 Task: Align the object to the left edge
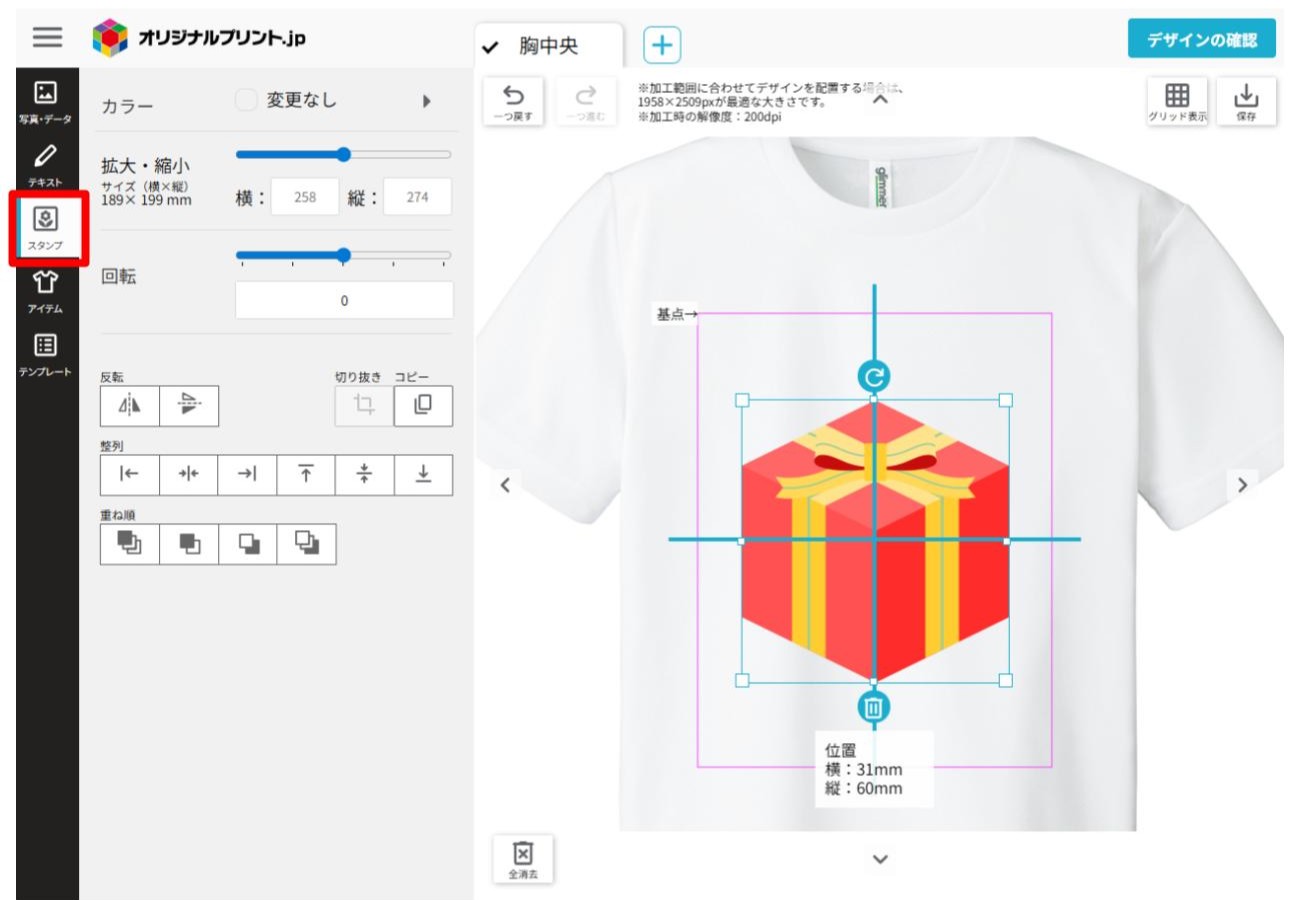pyautogui.click(x=130, y=475)
